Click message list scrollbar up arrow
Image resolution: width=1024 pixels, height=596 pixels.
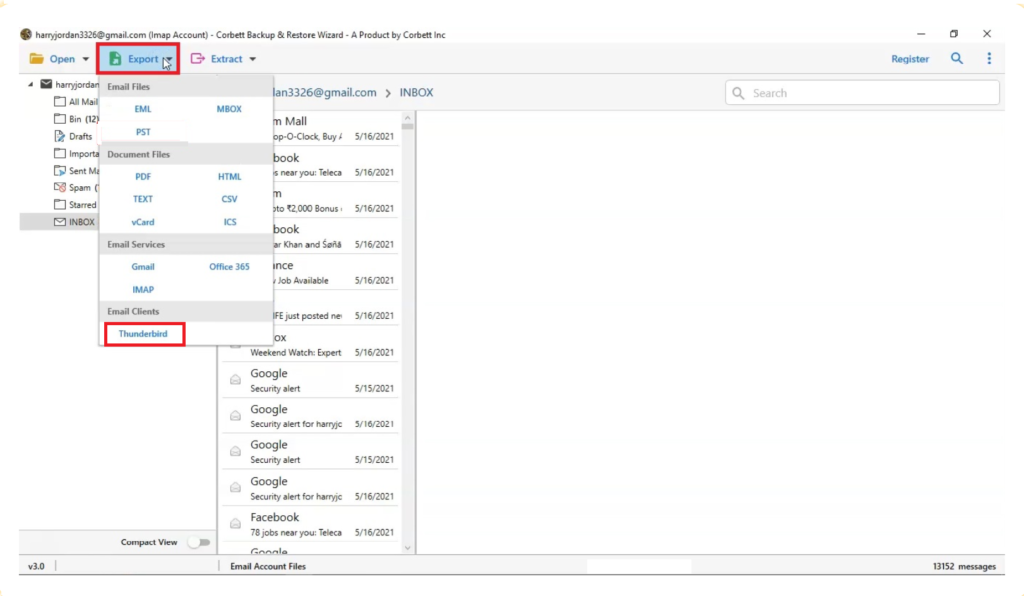click(x=408, y=118)
